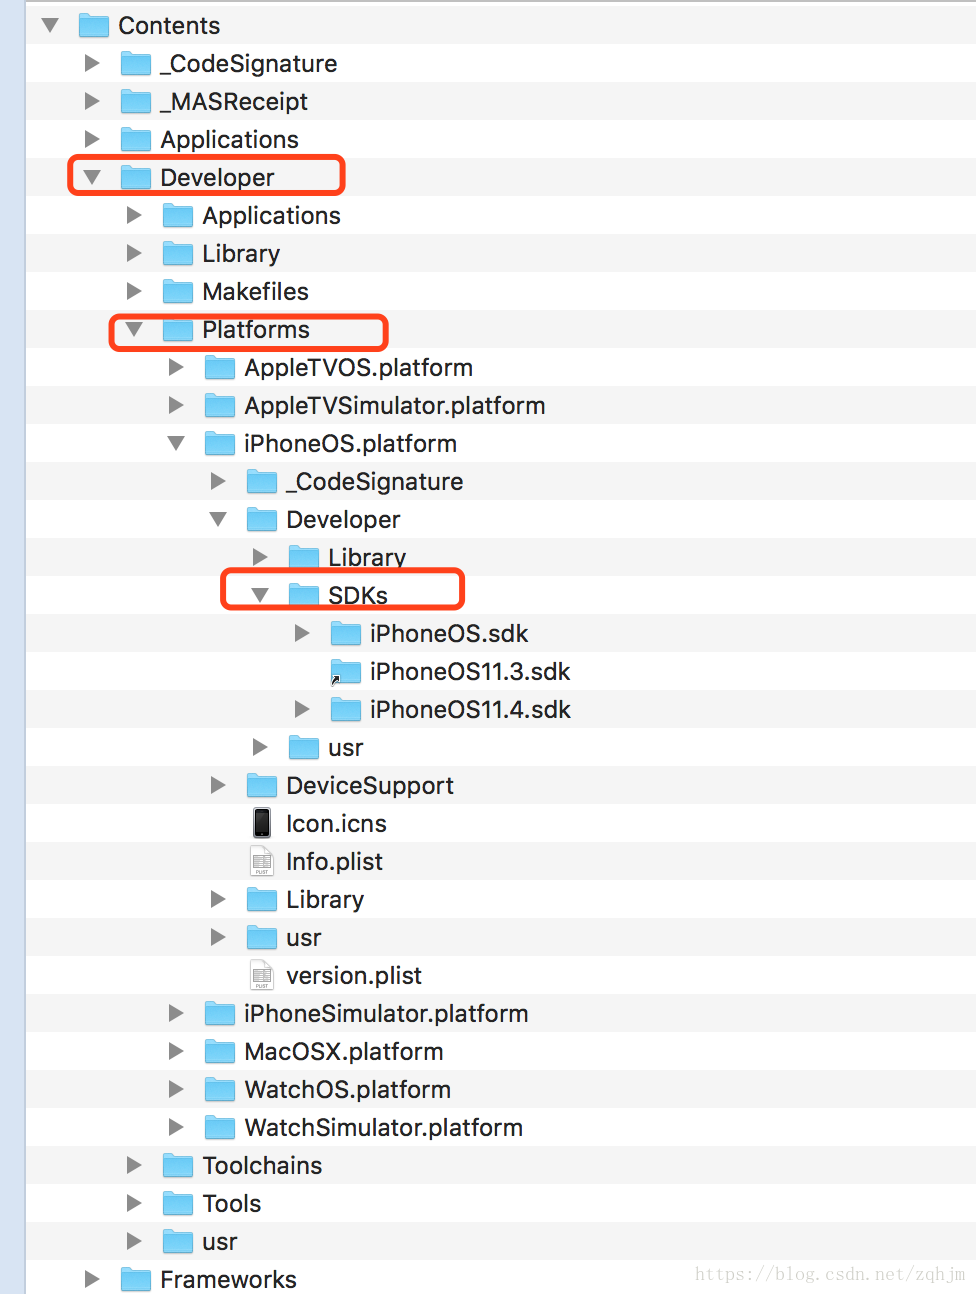Click the Platforms folder icon
The image size is (976, 1294).
click(178, 329)
